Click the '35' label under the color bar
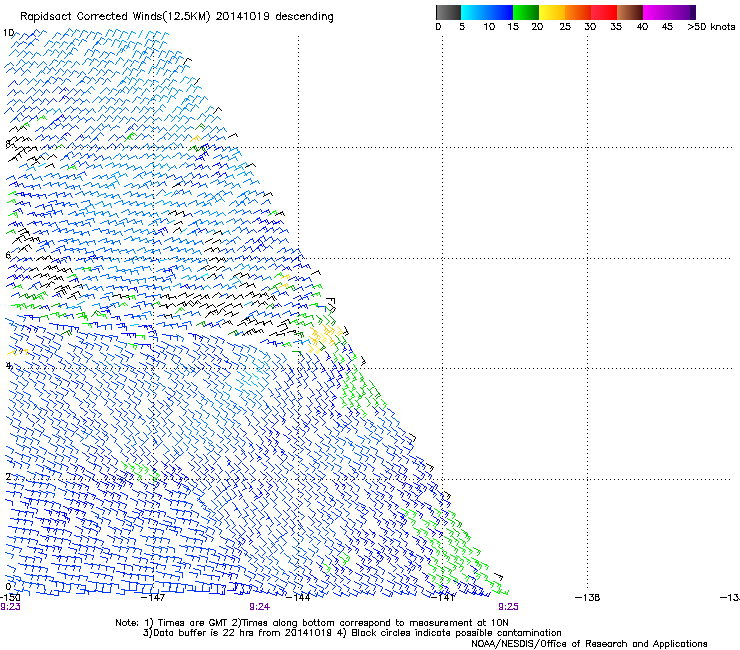 pyautogui.click(x=616, y=27)
